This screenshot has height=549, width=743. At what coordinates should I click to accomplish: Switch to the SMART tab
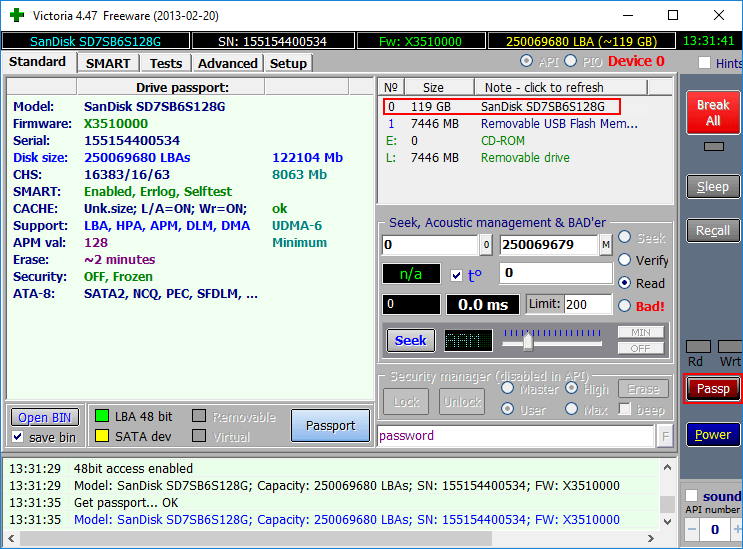[108, 63]
